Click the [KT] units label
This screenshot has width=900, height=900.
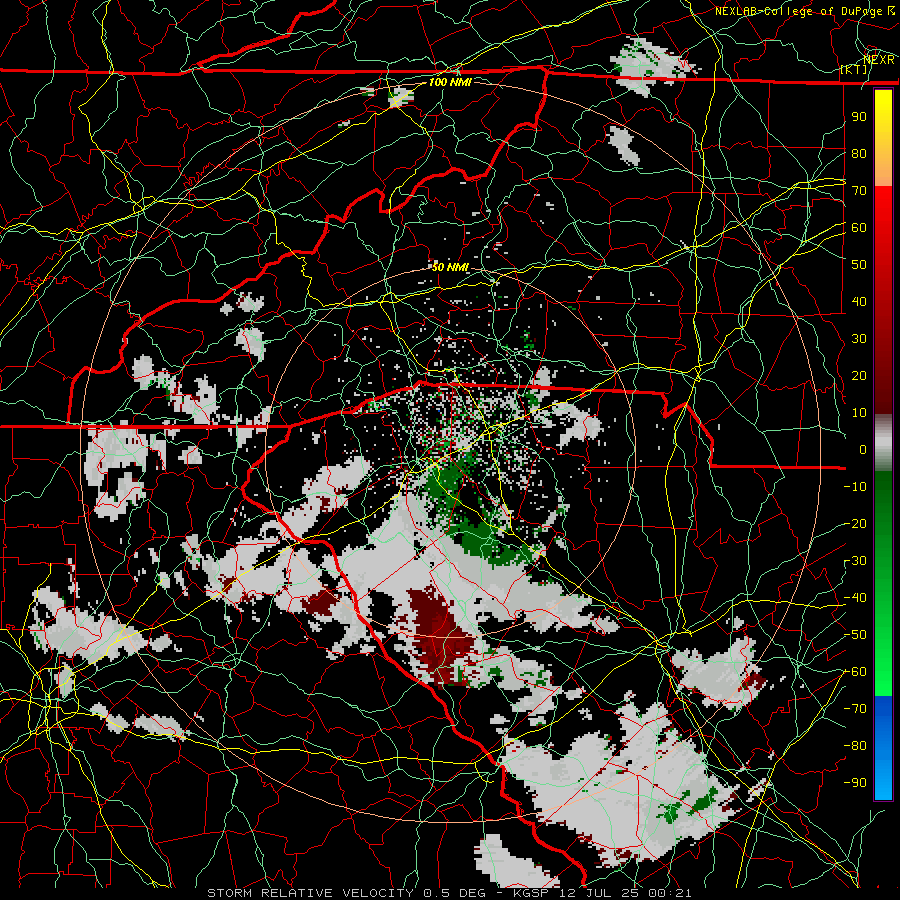coord(854,70)
